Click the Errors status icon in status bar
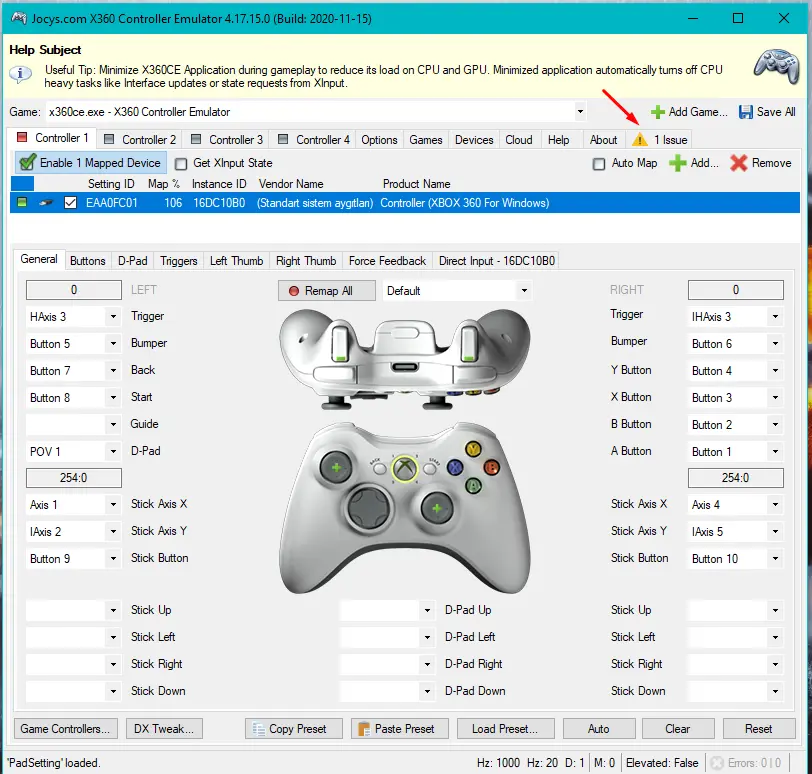Image resolution: width=812 pixels, height=774 pixels. pyautogui.click(x=717, y=763)
